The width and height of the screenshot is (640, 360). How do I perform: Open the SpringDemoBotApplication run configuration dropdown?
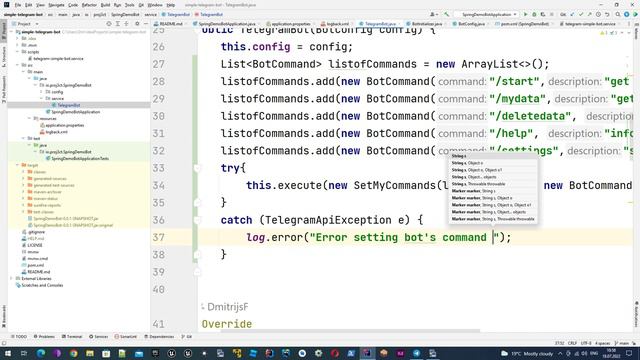487,14
